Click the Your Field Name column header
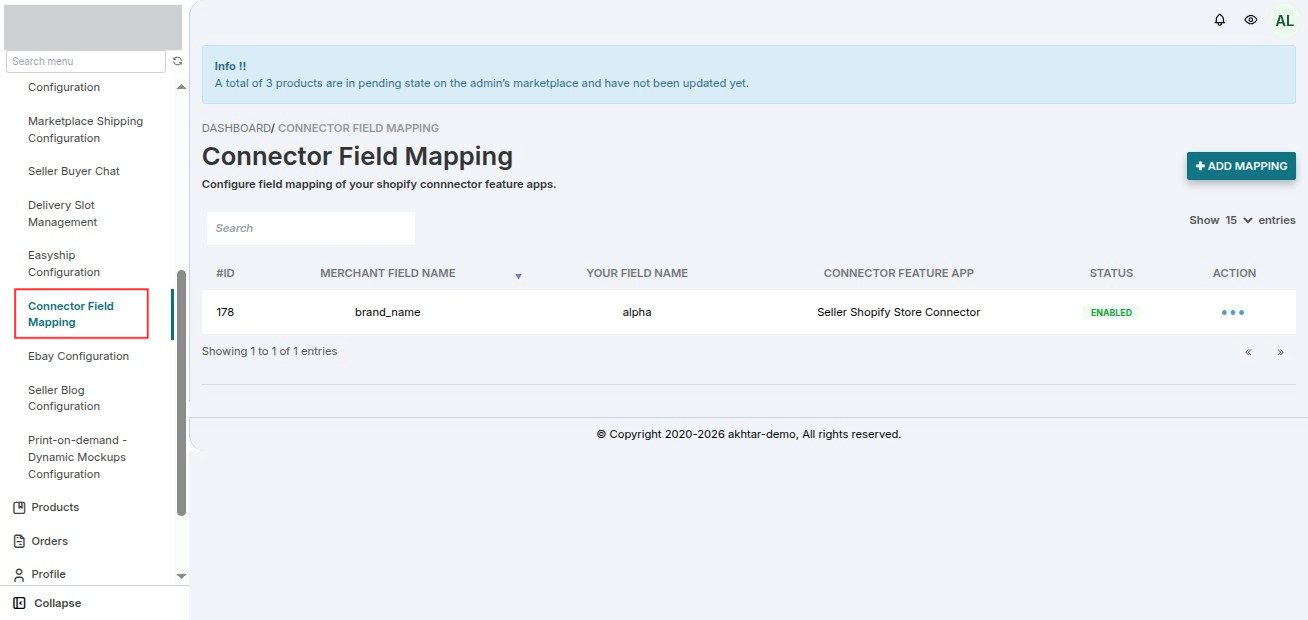 point(637,273)
